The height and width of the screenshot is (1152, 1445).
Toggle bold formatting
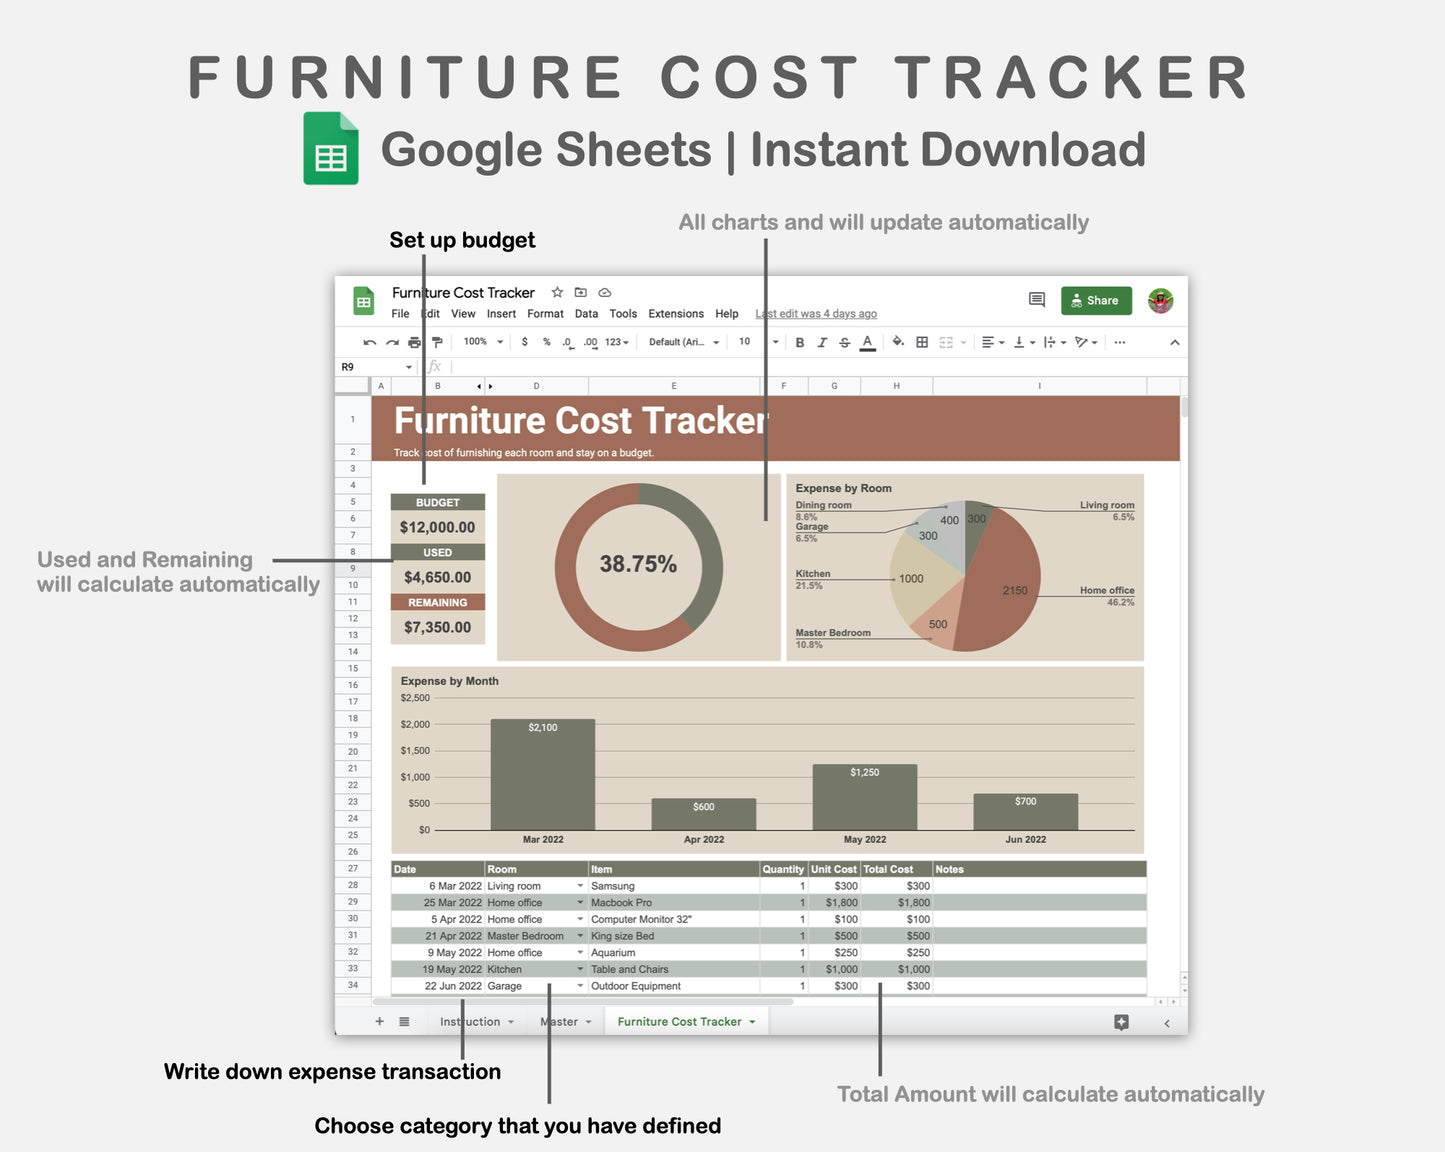(x=800, y=342)
